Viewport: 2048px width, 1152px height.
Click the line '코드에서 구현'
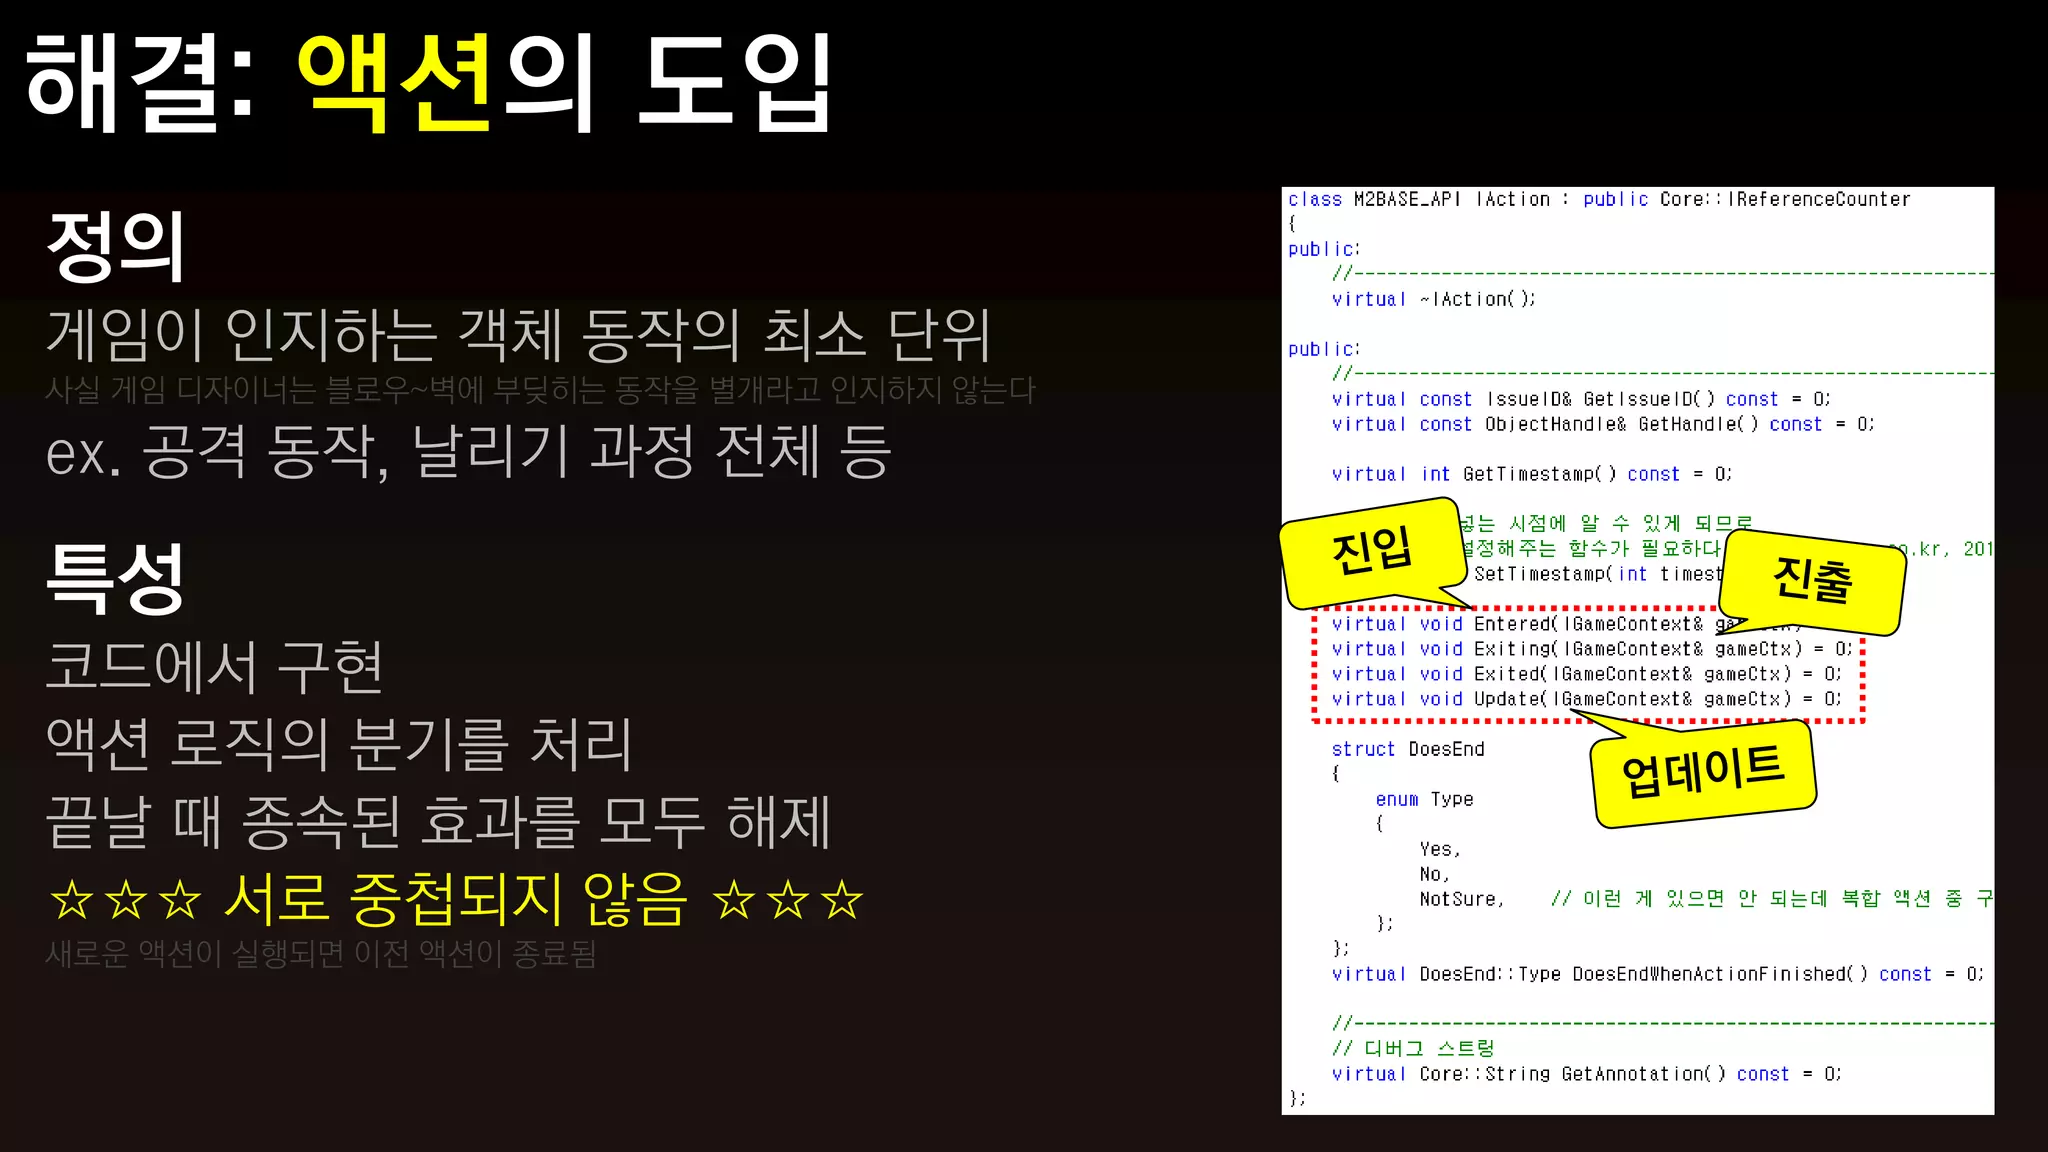[x=215, y=667]
